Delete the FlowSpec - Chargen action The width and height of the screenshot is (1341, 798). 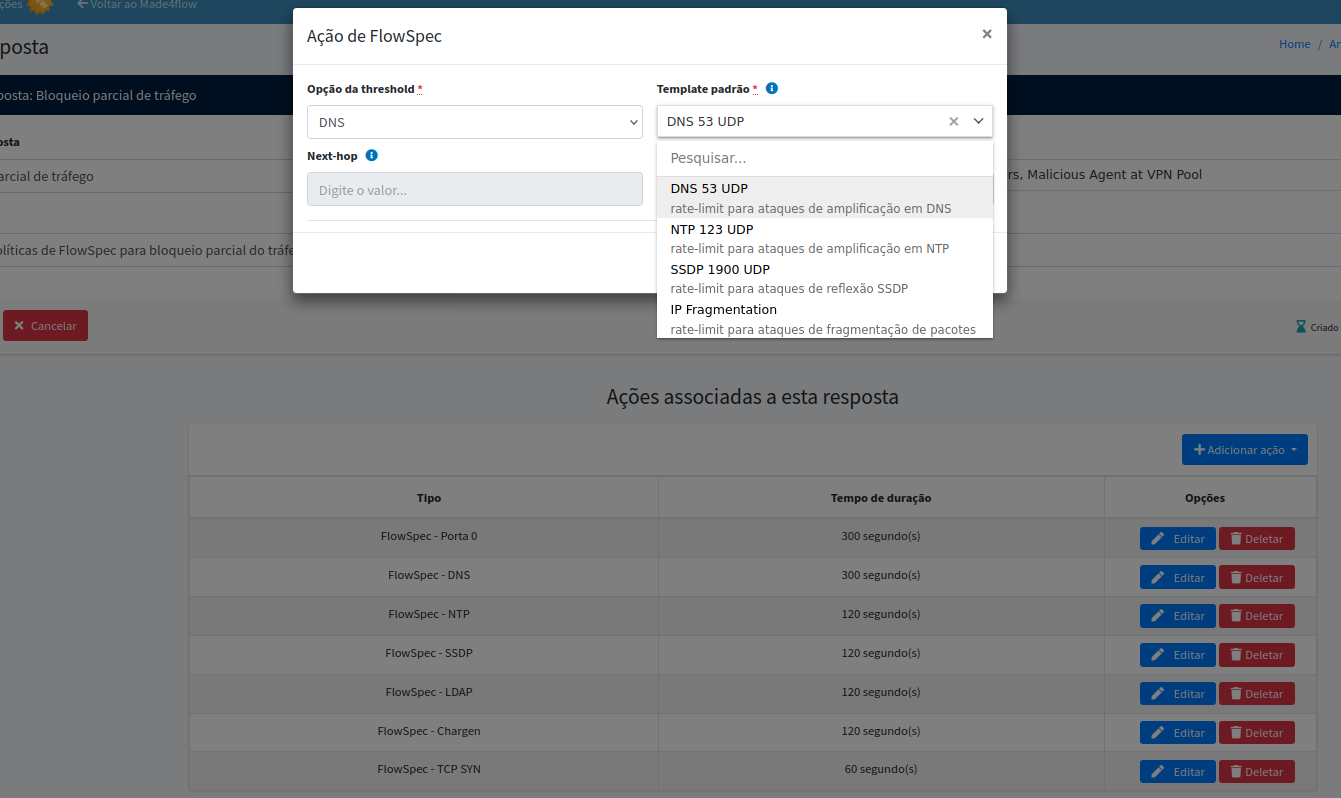tap(1257, 733)
